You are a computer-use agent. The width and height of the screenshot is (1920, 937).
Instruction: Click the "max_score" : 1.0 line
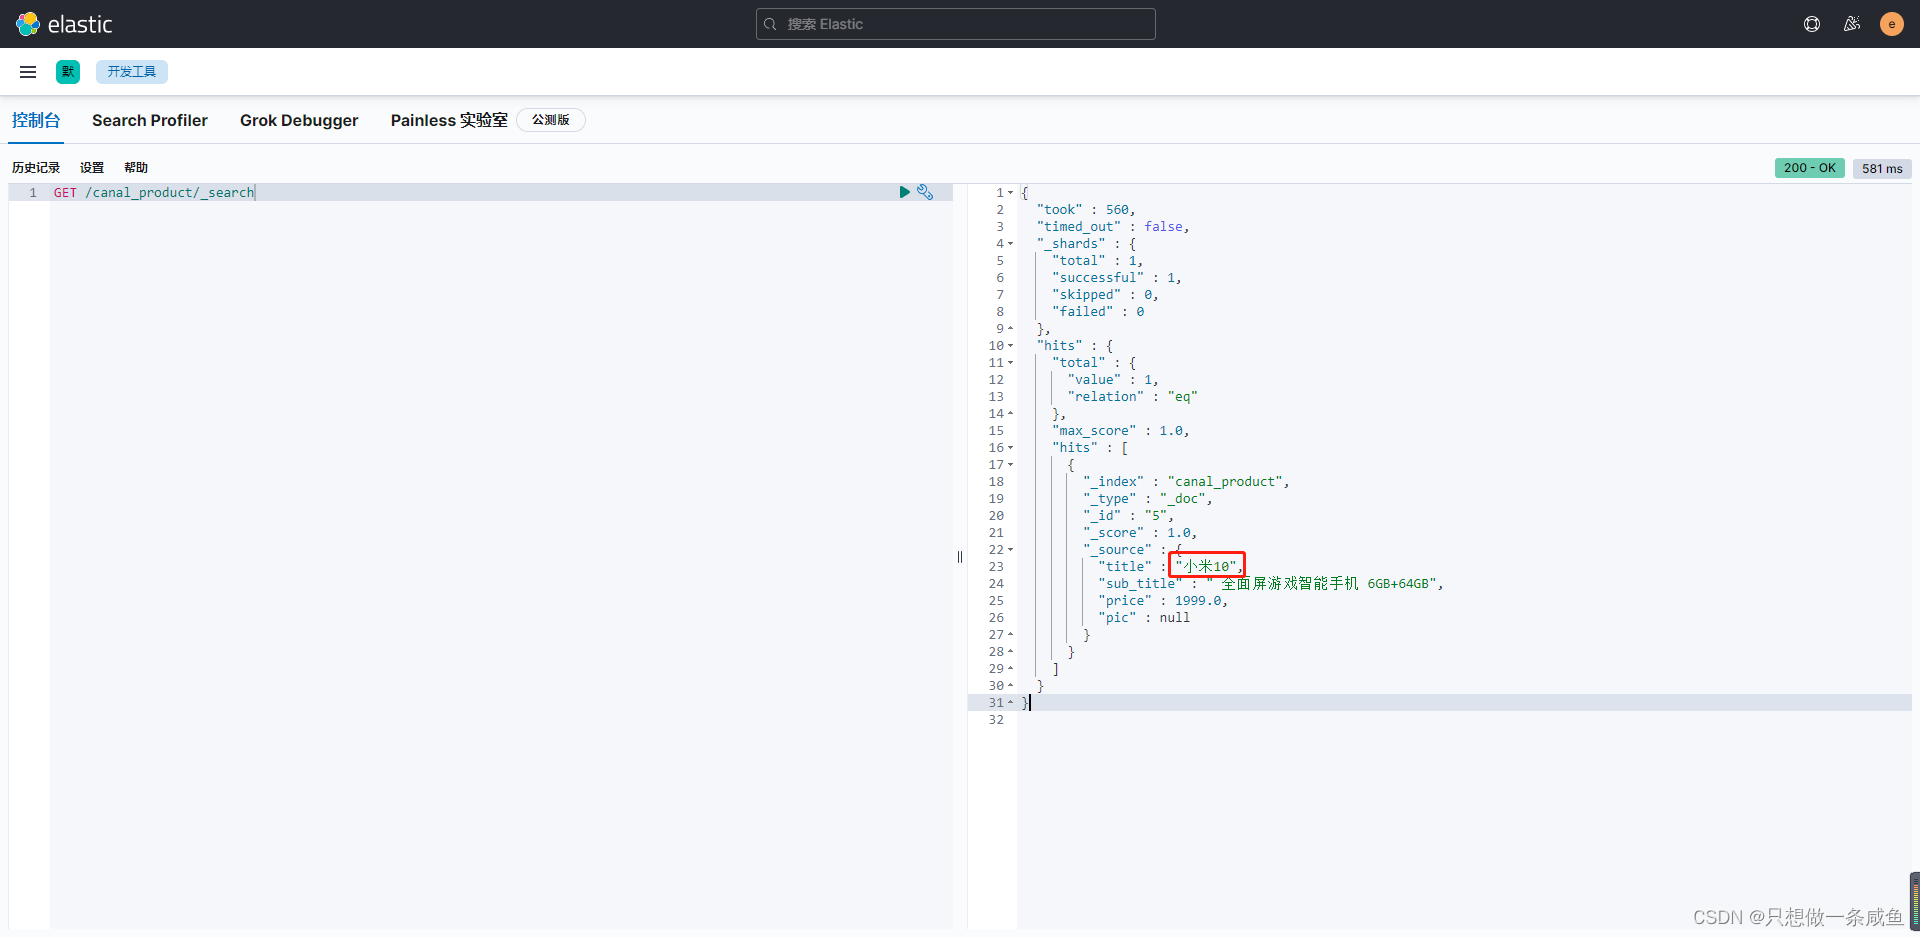[x=1121, y=431]
